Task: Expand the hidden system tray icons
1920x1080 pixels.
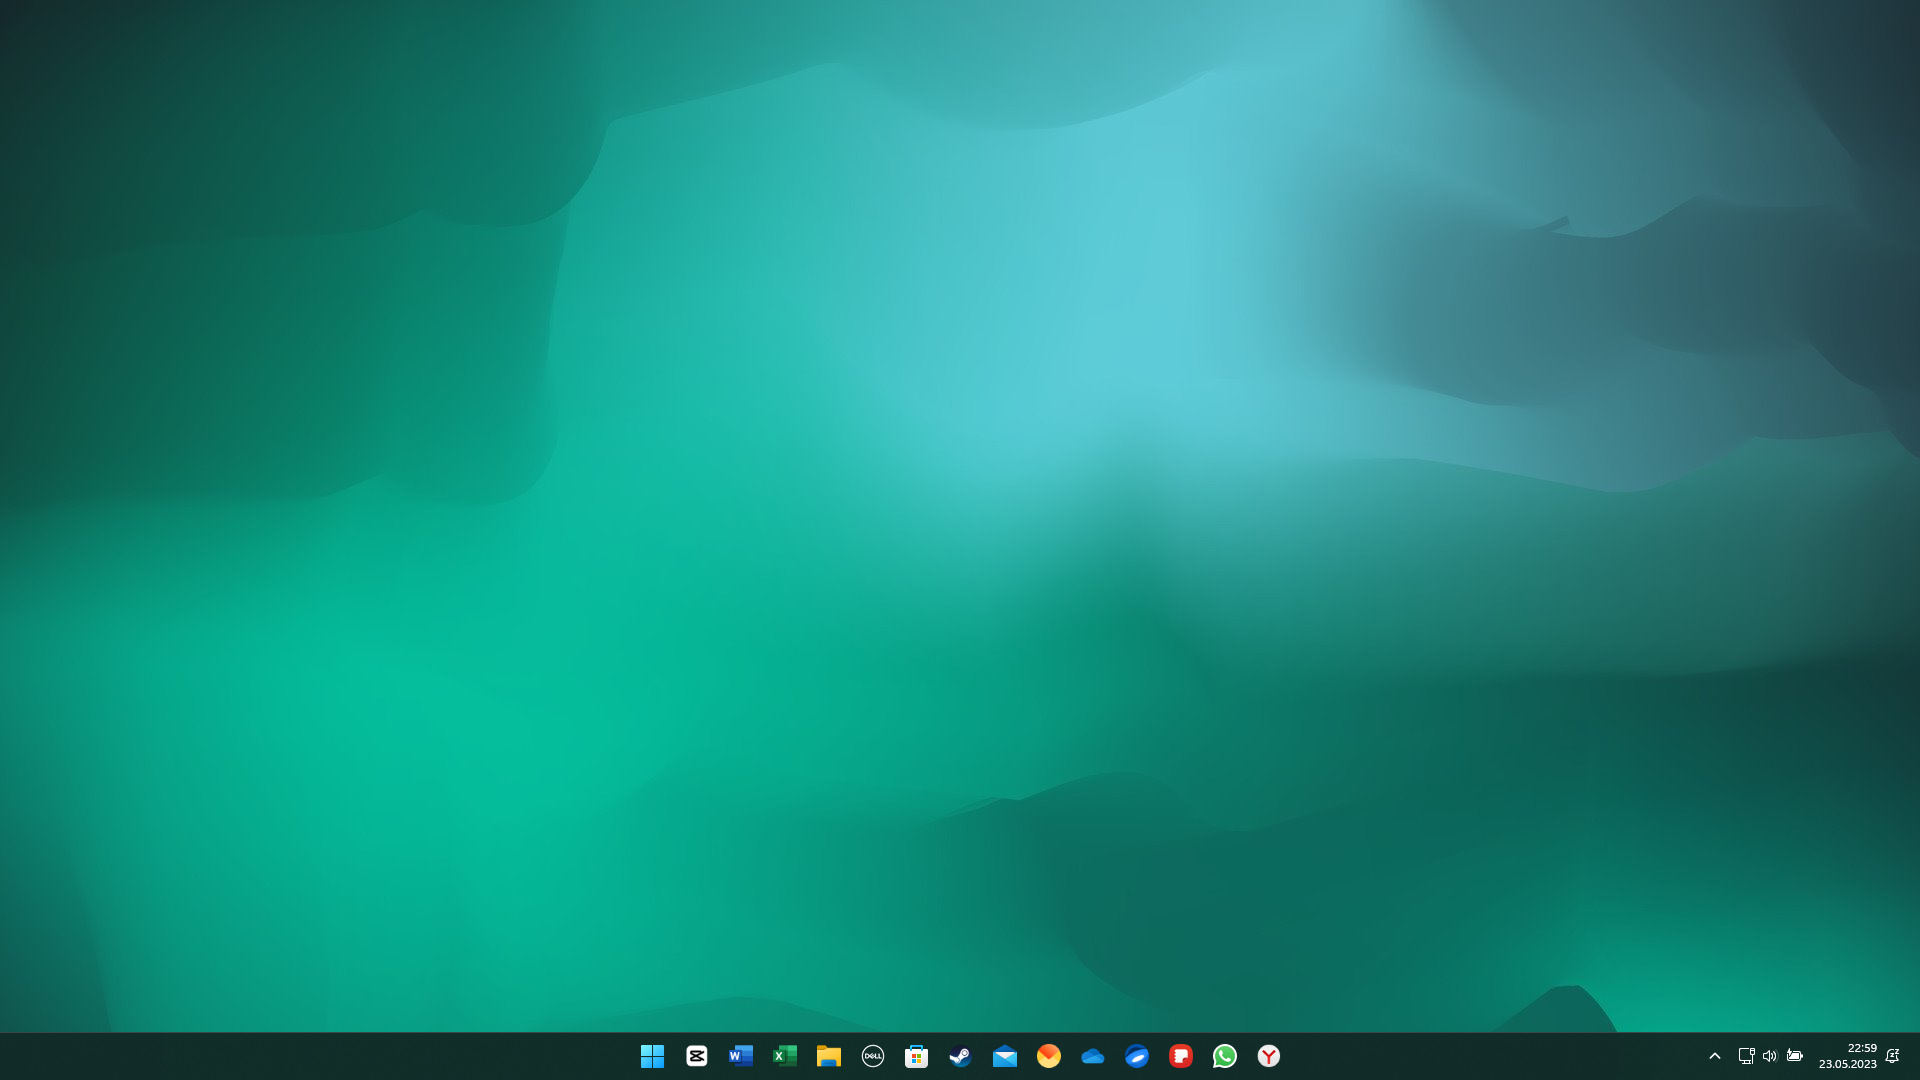Action: click(1714, 1056)
